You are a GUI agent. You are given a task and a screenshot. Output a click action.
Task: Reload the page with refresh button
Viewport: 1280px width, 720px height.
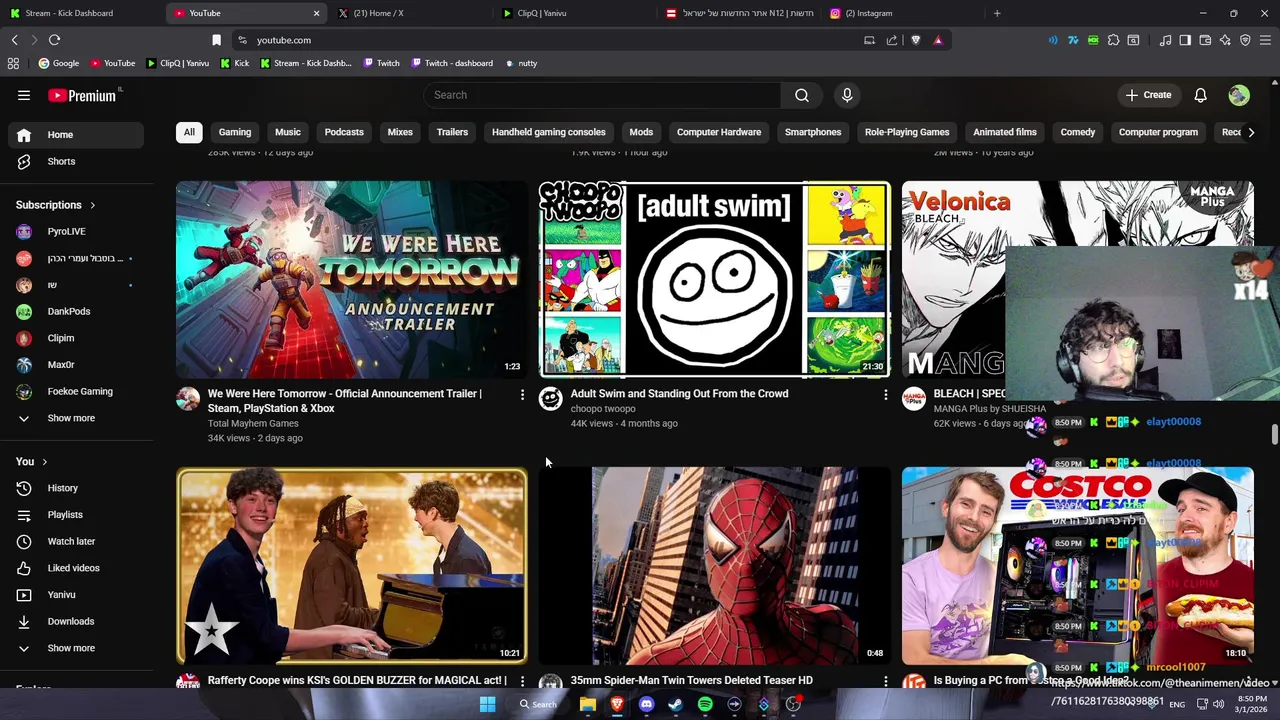[x=54, y=40]
